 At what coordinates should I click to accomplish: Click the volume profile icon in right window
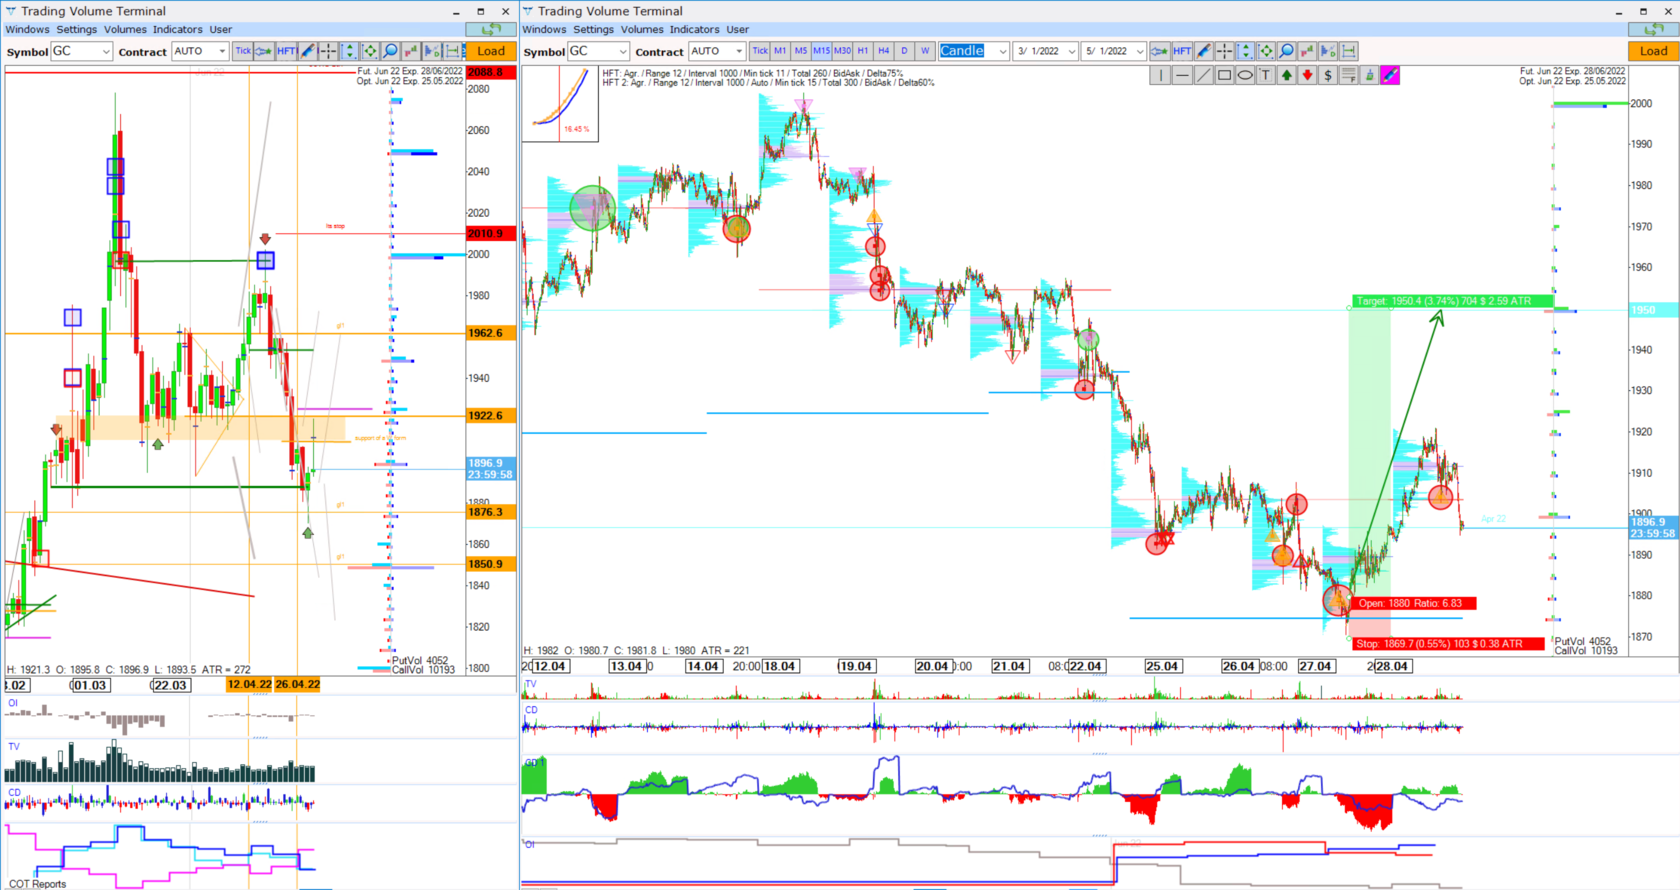1307,51
